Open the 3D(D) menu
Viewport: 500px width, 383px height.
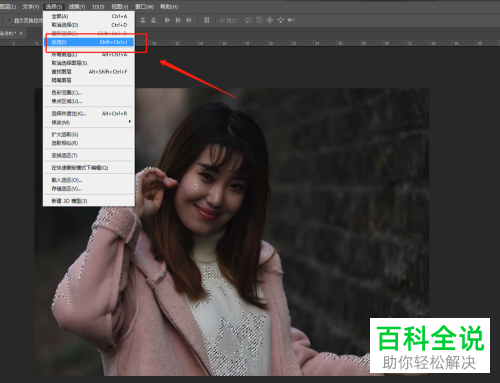pos(98,7)
